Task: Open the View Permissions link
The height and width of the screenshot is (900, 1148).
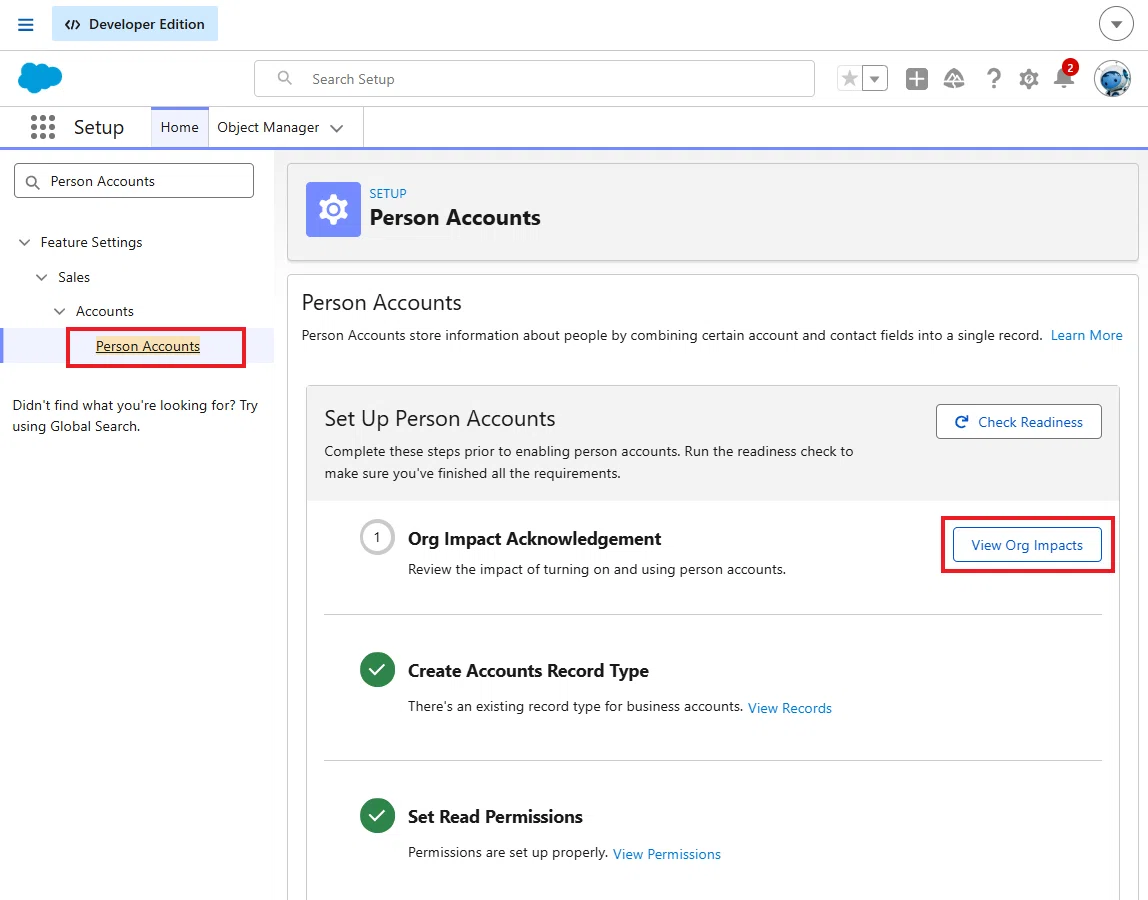Action: pyautogui.click(x=666, y=854)
